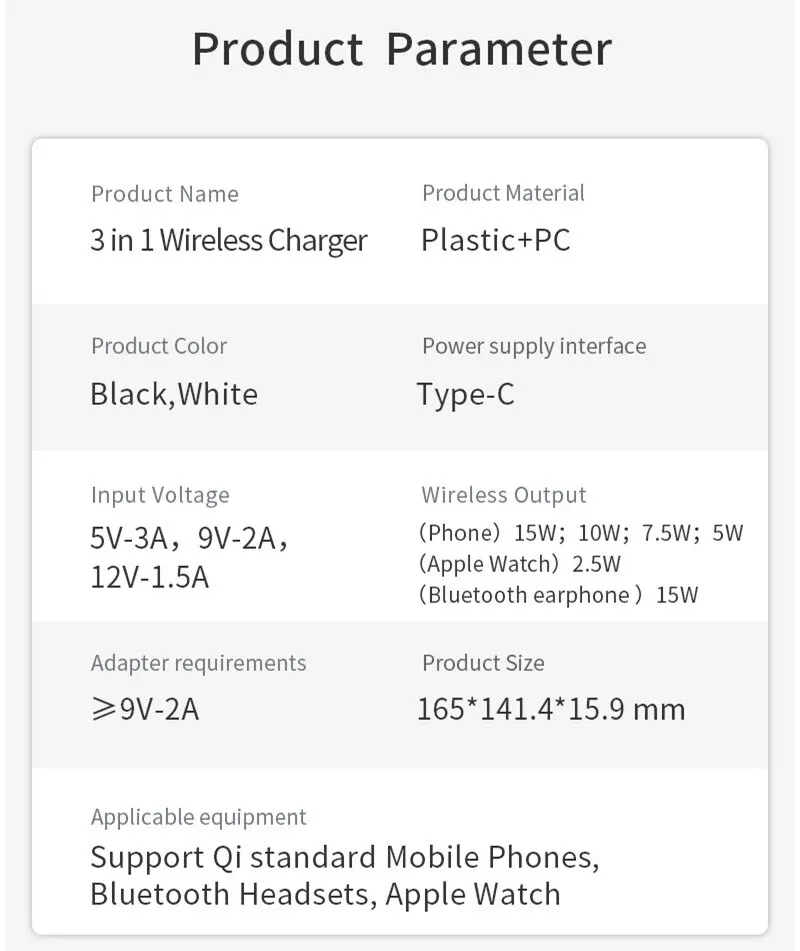
Task: Select the Power supply interface label
Action: click(x=534, y=346)
